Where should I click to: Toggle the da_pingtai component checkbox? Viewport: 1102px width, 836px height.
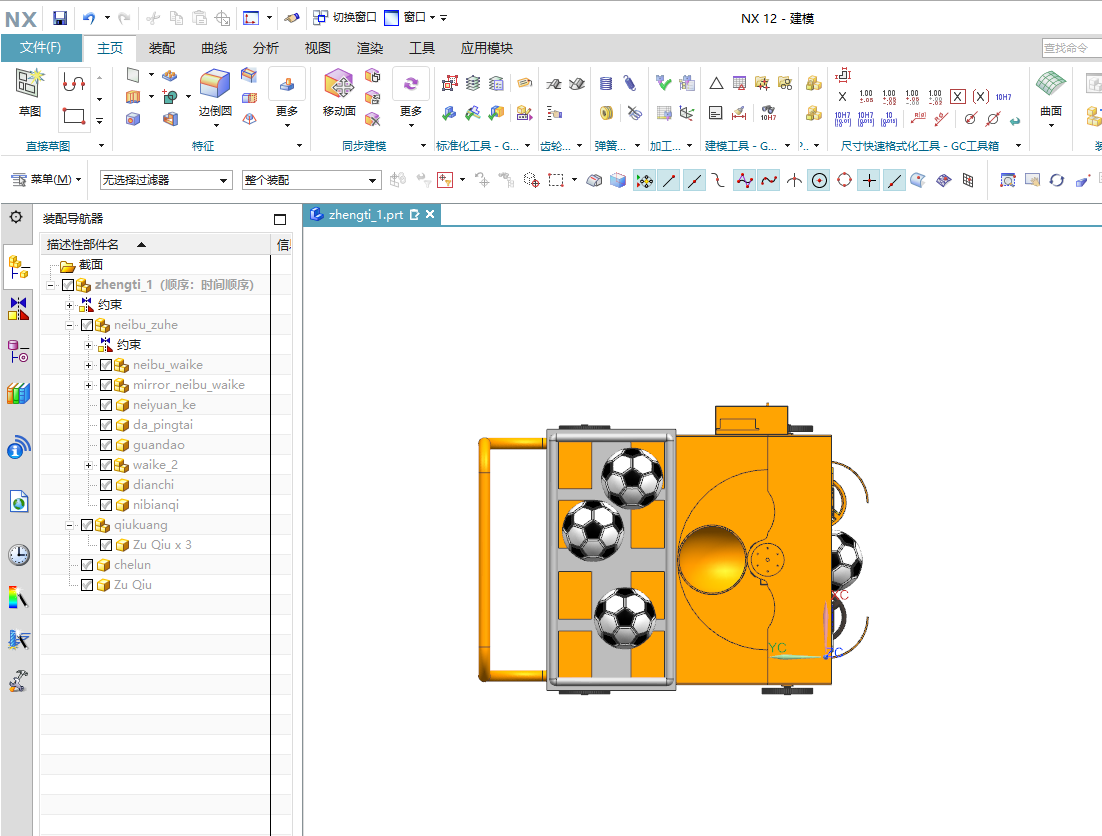point(106,425)
